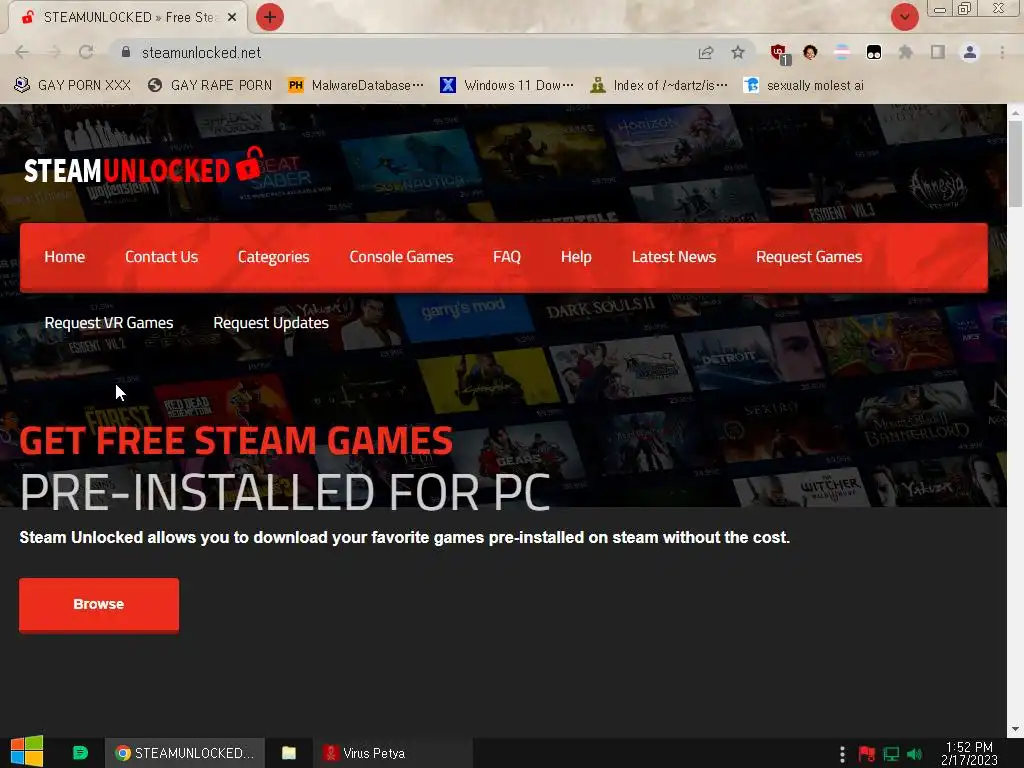Open the network tray icon
Viewport: 1024px width, 768px height.
pos(891,754)
